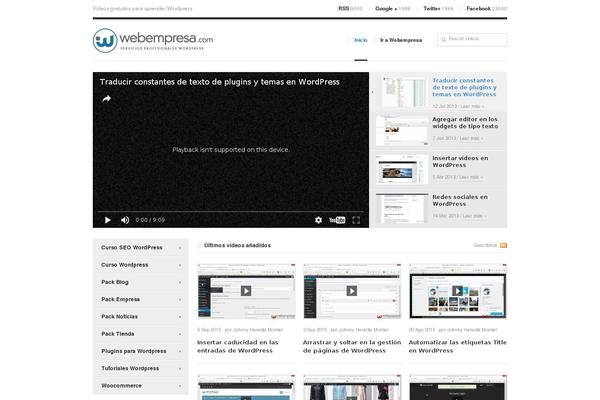This screenshot has height=400, width=600.
Task: Open 'Insertar caducidad en las entradas' title
Action: [x=238, y=346]
